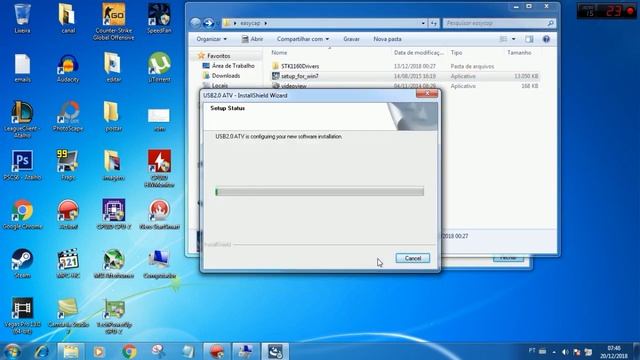
Task: Refresh the easycap folder view
Action: pos(433,23)
